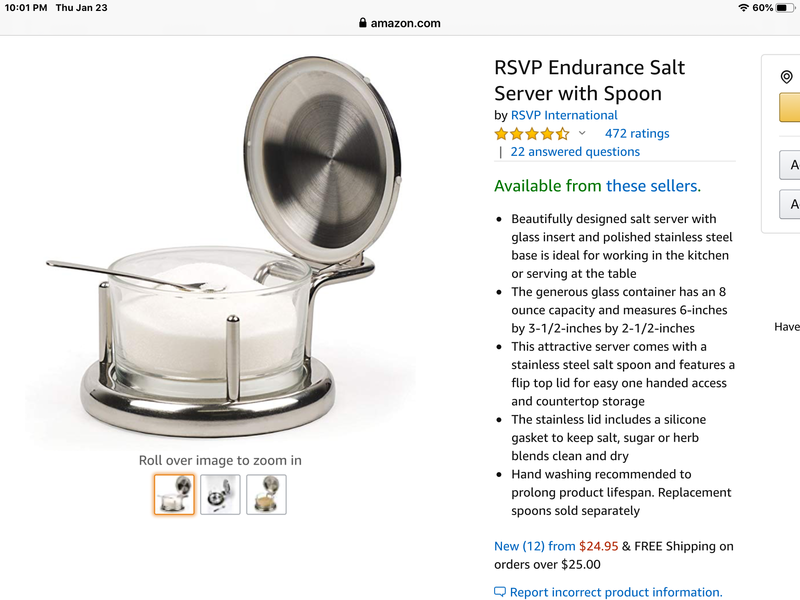
Task: Tap the location pin icon in buy box
Action: [x=786, y=77]
